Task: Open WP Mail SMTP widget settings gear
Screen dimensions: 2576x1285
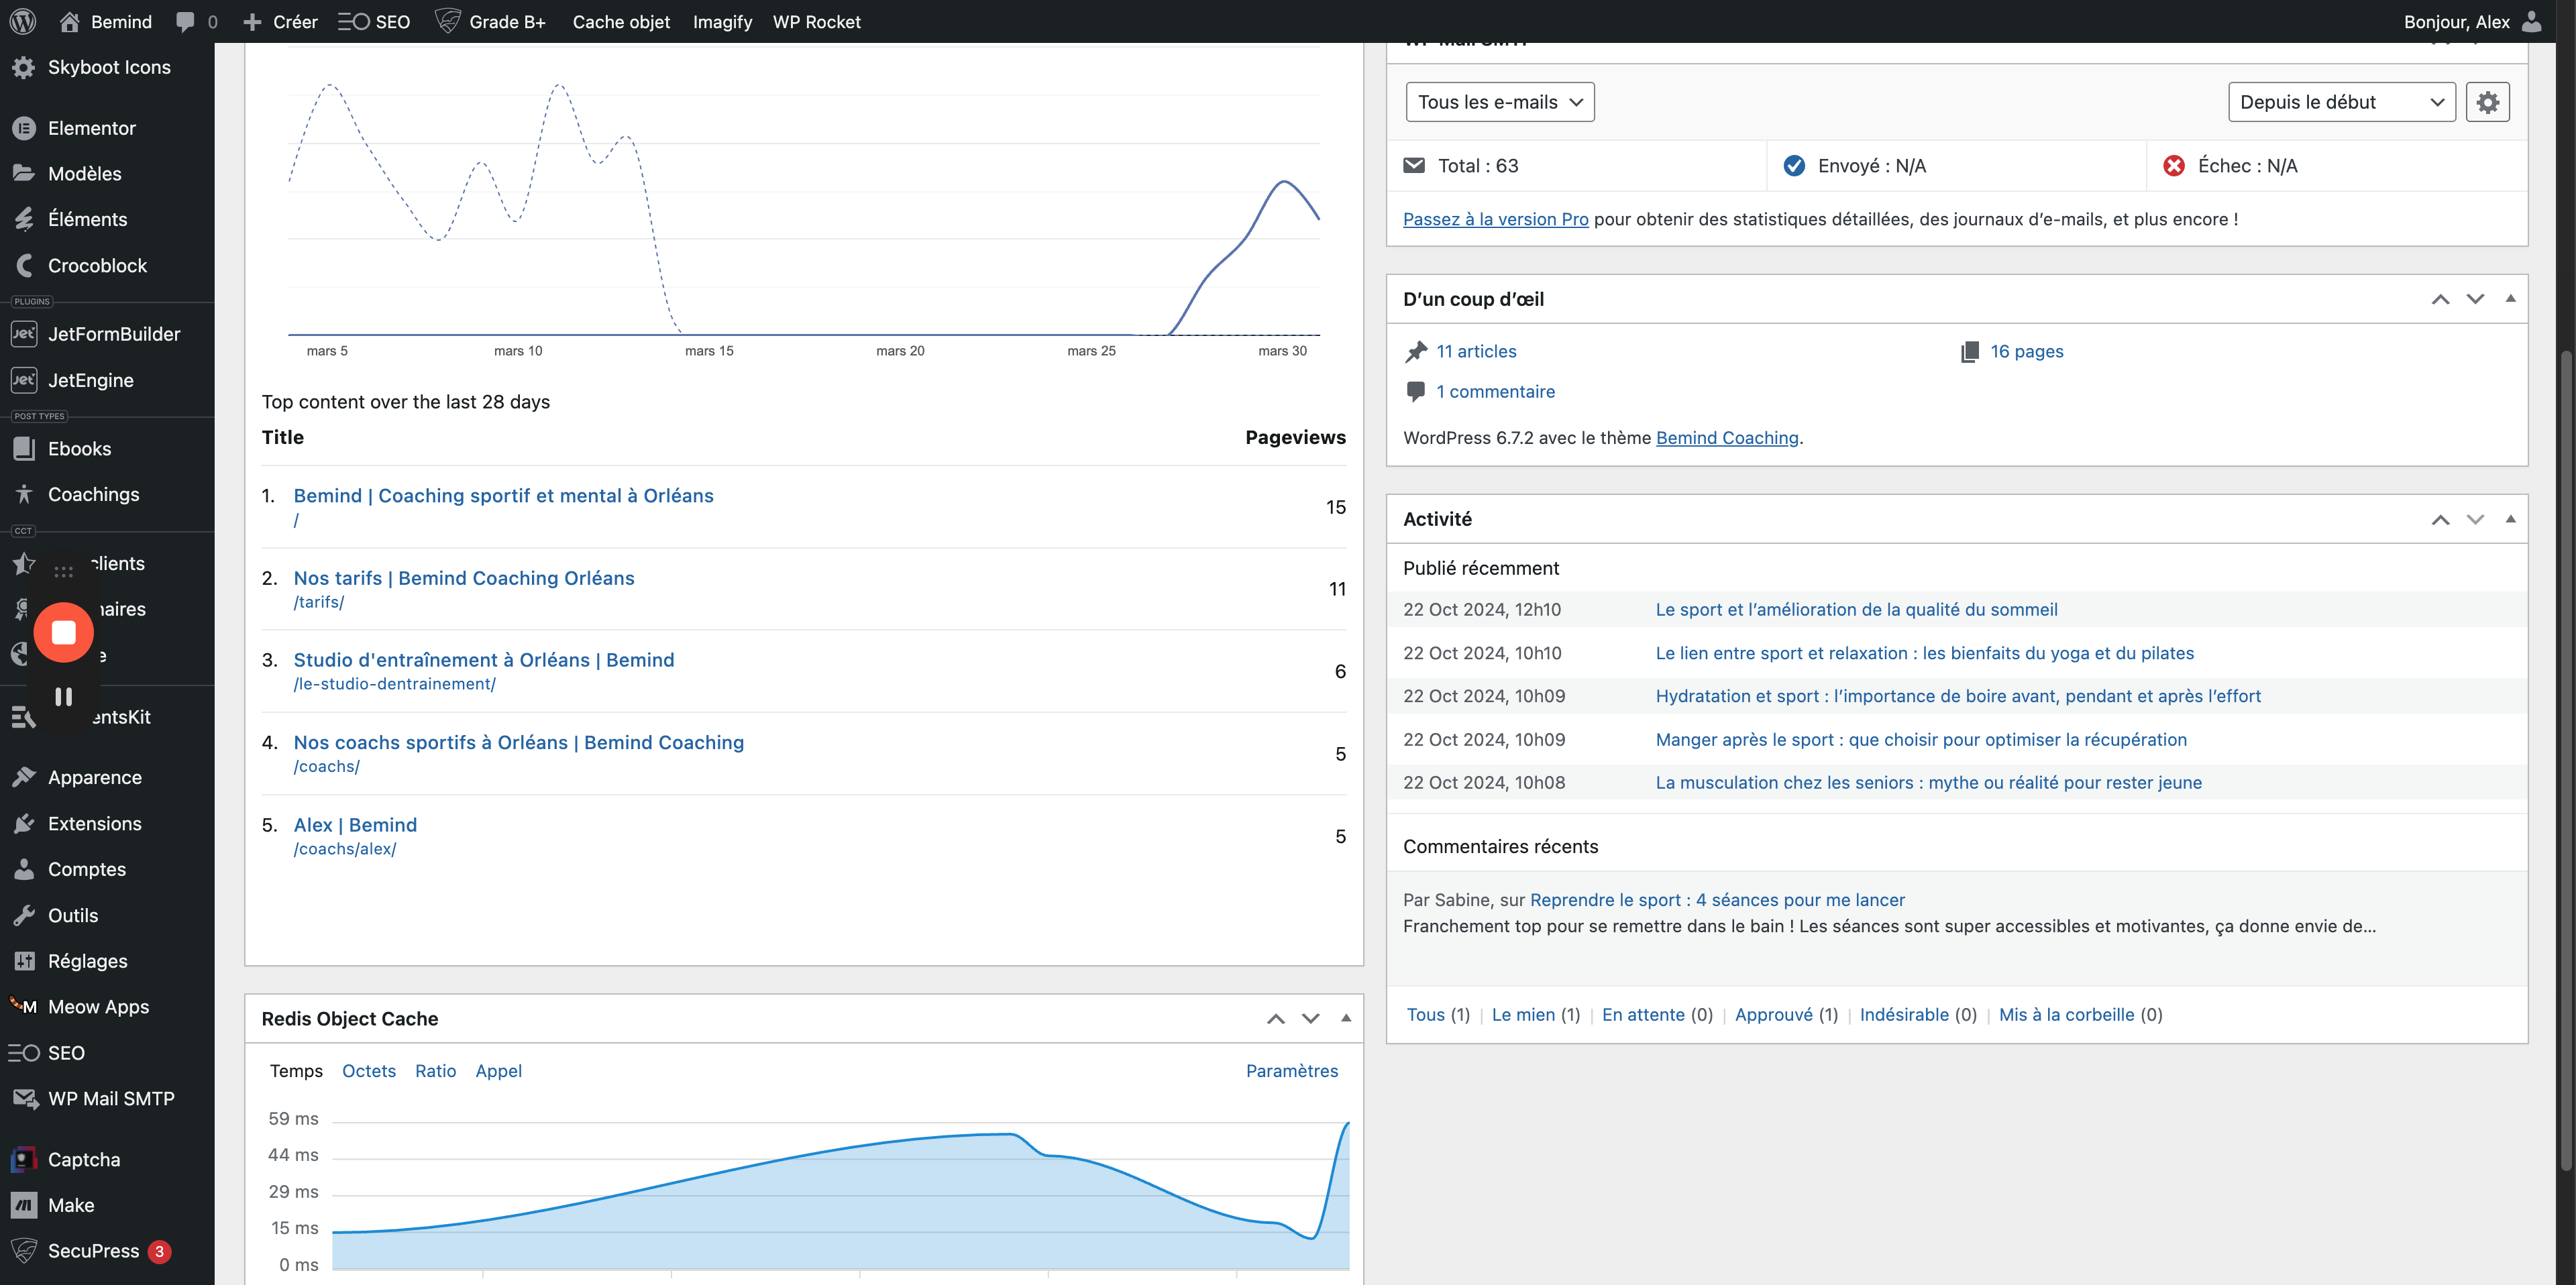Action: click(x=2487, y=102)
